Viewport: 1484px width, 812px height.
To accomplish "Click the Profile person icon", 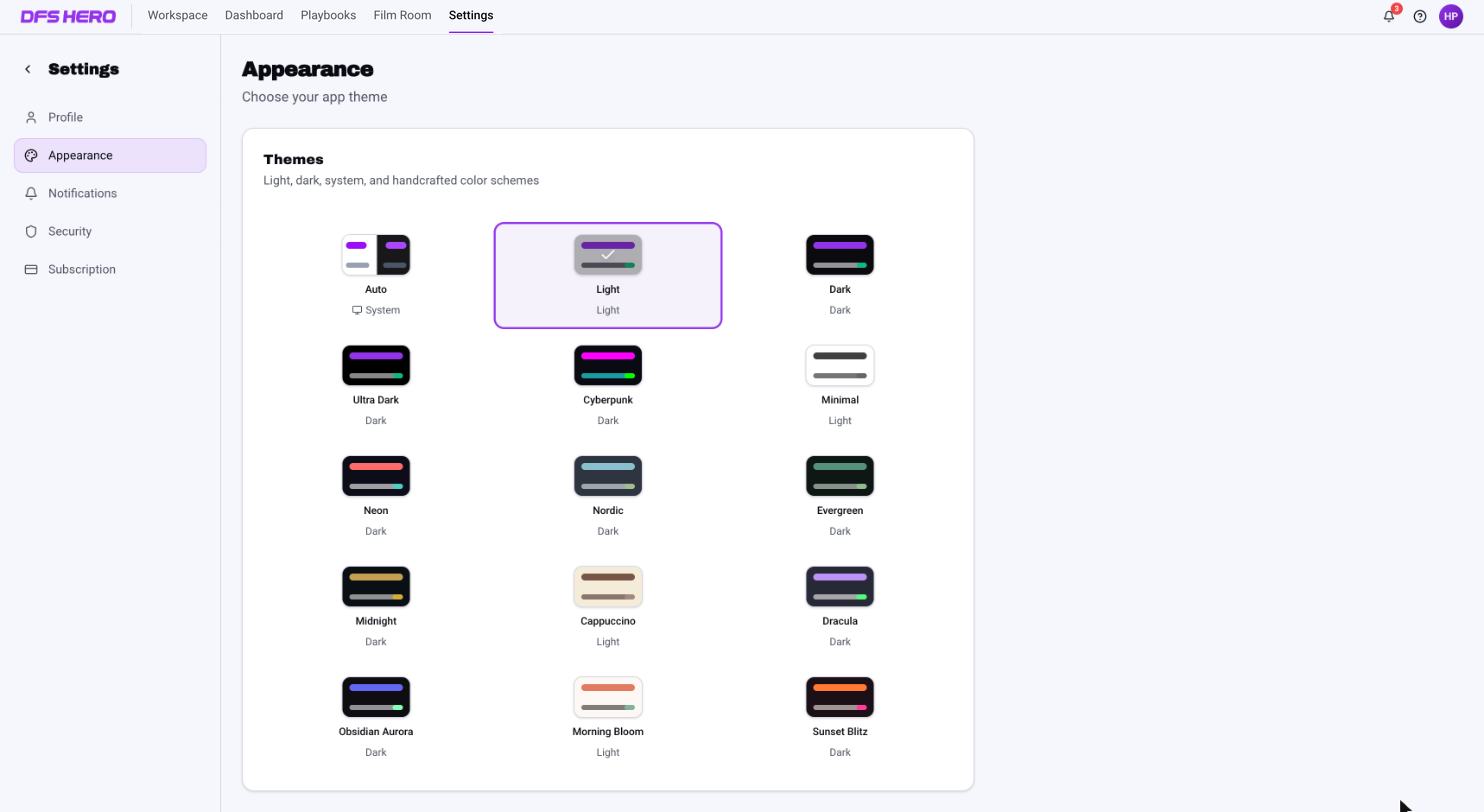I will [x=31, y=117].
